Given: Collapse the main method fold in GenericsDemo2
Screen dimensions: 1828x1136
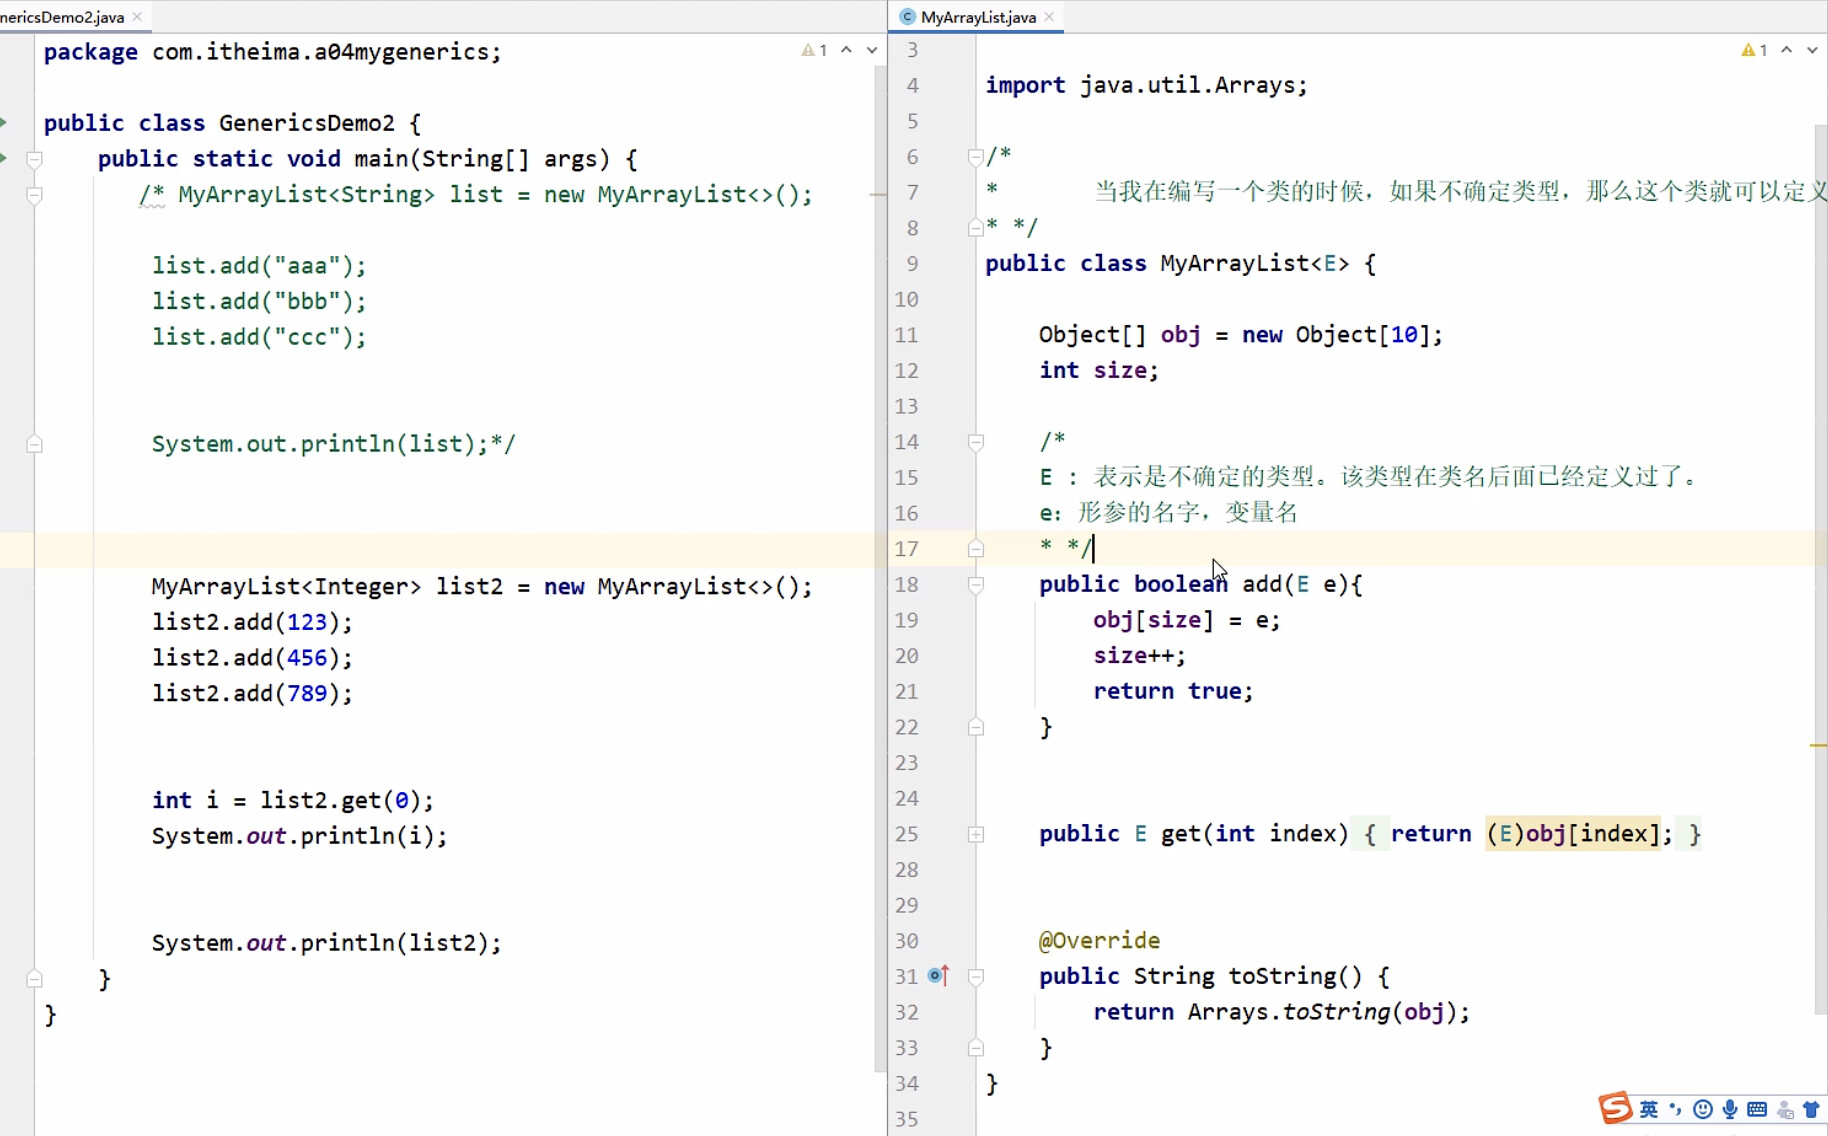Looking at the screenshot, I should 34,159.
